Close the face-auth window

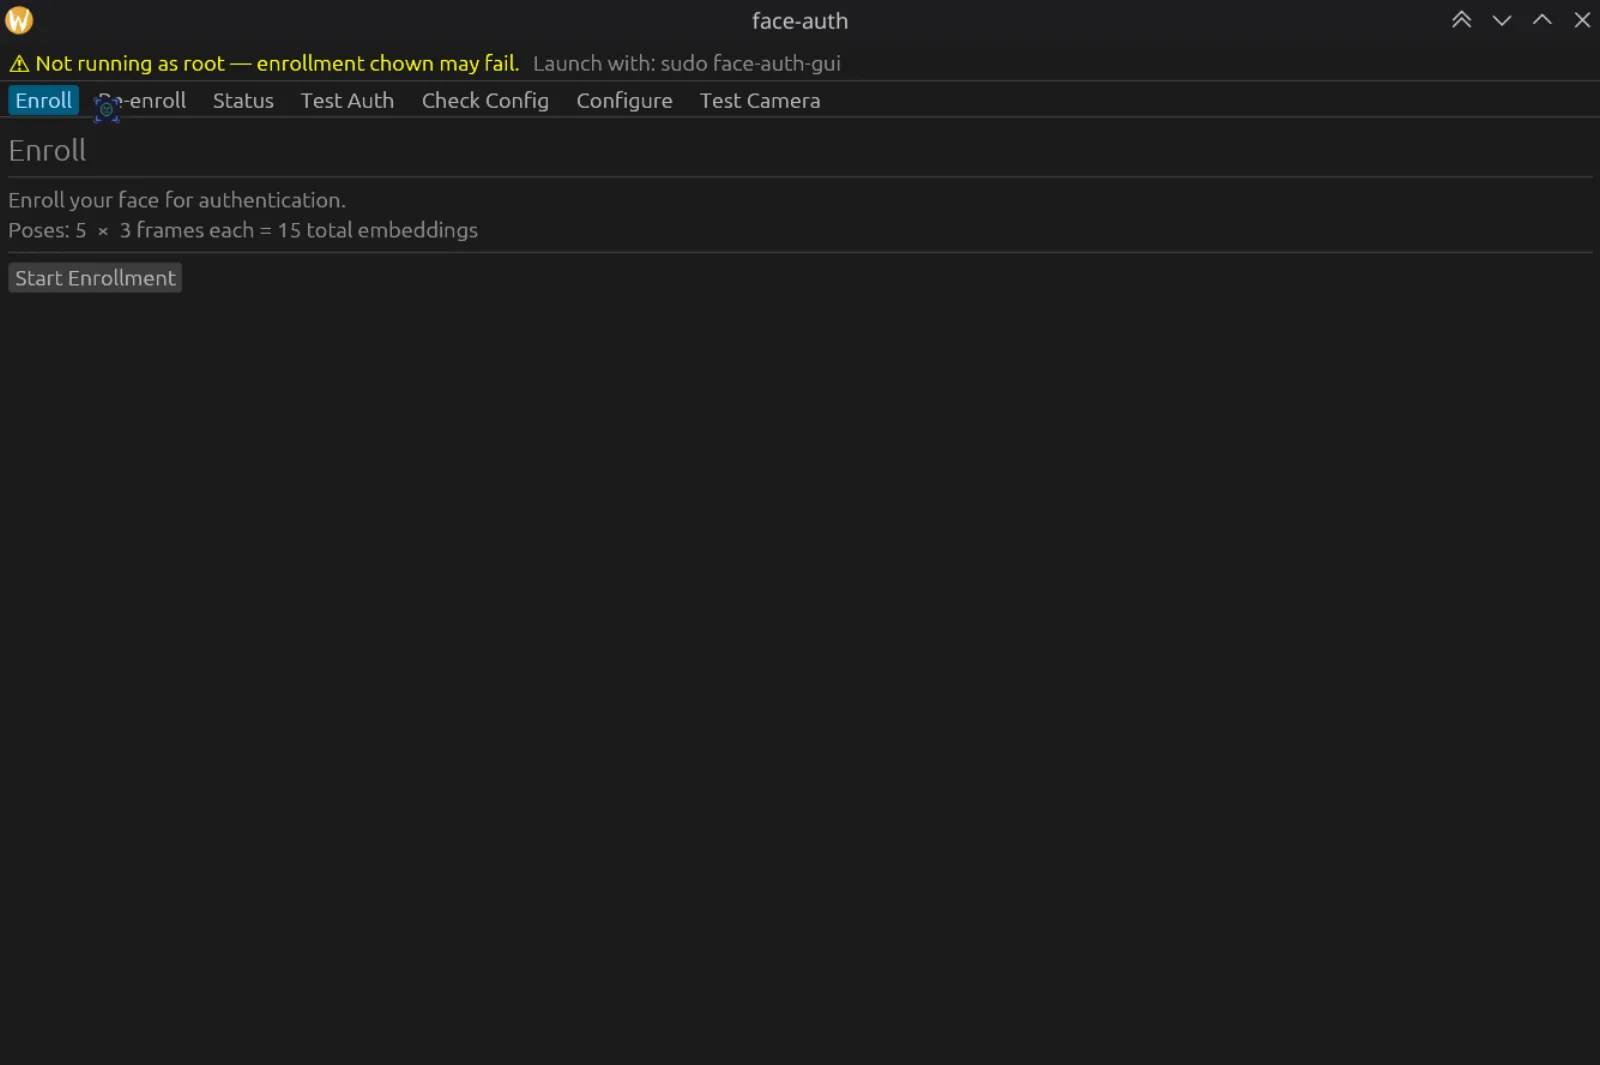pos(1582,20)
